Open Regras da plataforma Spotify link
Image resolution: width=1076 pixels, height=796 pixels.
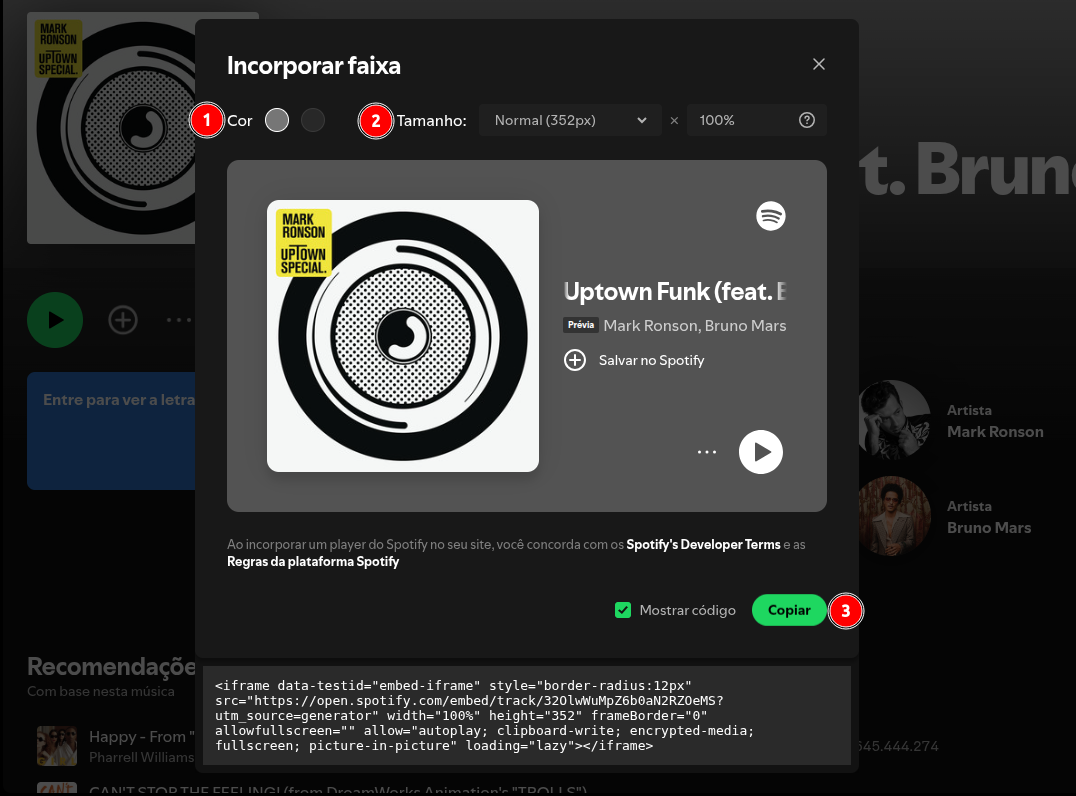pyautogui.click(x=313, y=561)
